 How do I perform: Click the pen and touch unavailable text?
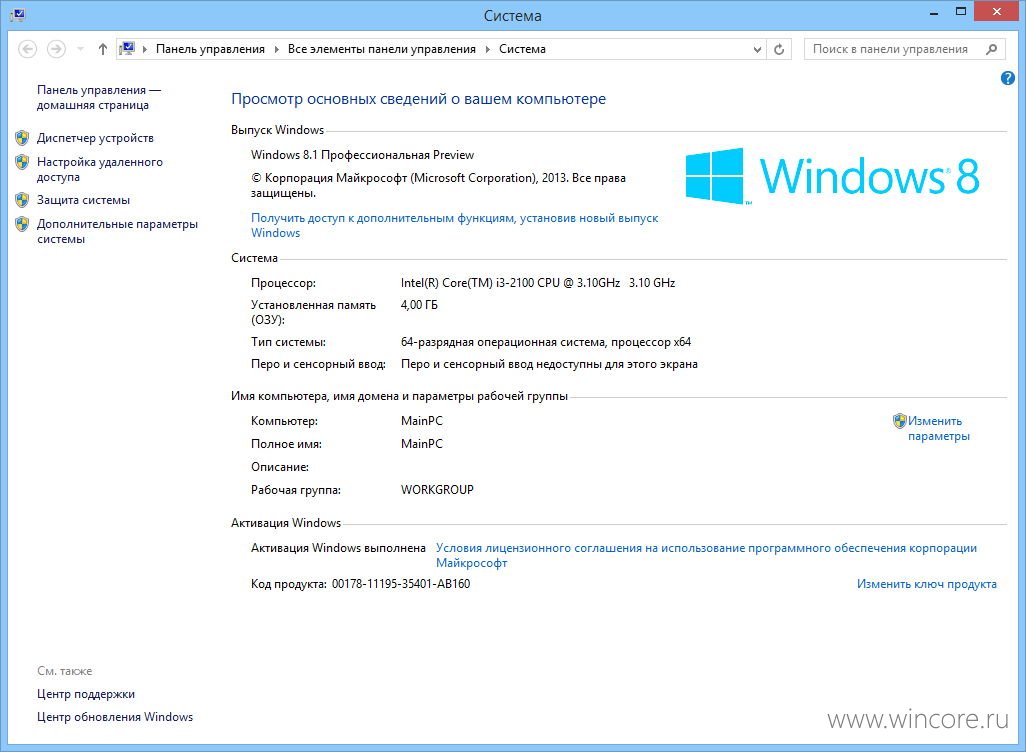549,365
